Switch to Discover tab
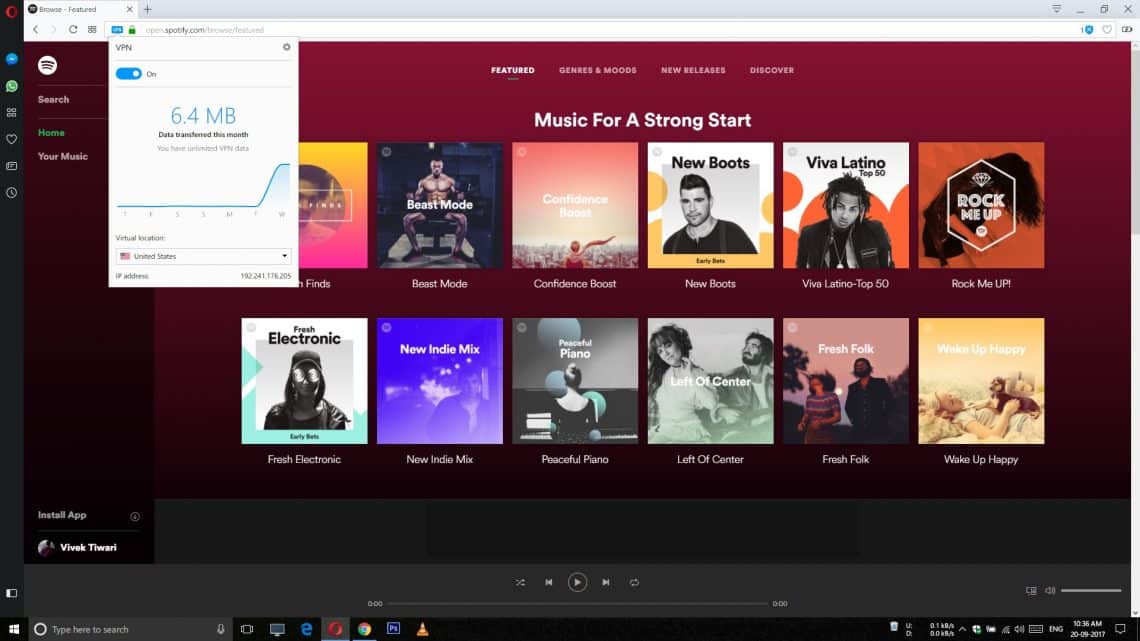 click(771, 70)
